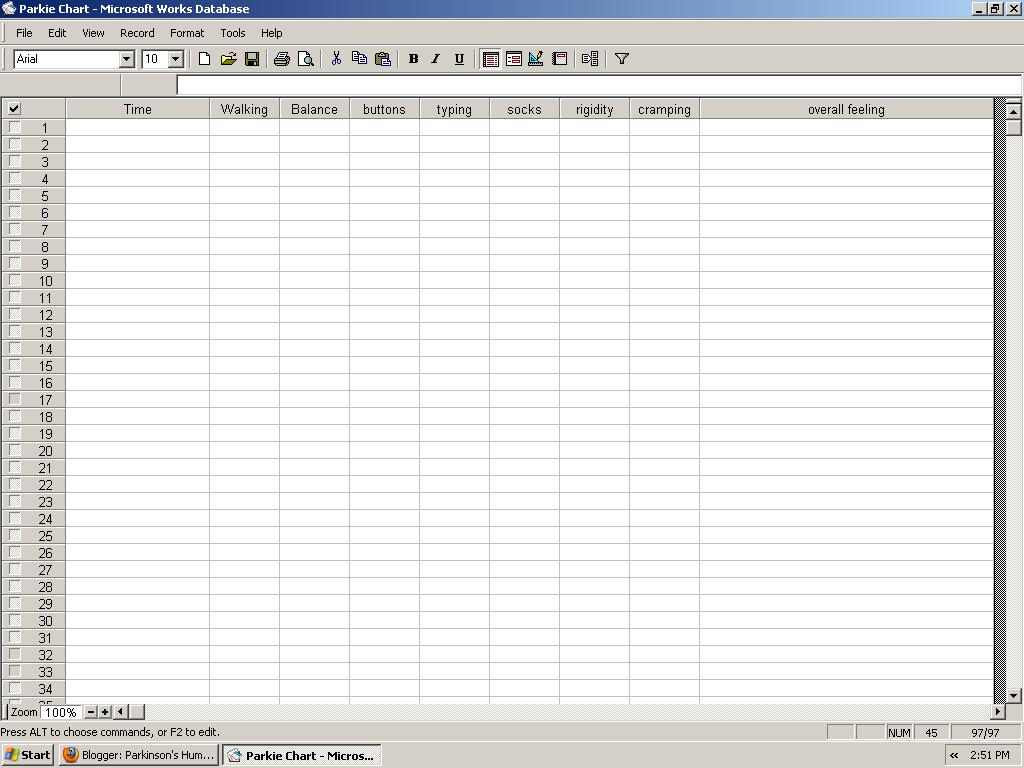
Task: Select record row number 12
Action: tap(45, 315)
